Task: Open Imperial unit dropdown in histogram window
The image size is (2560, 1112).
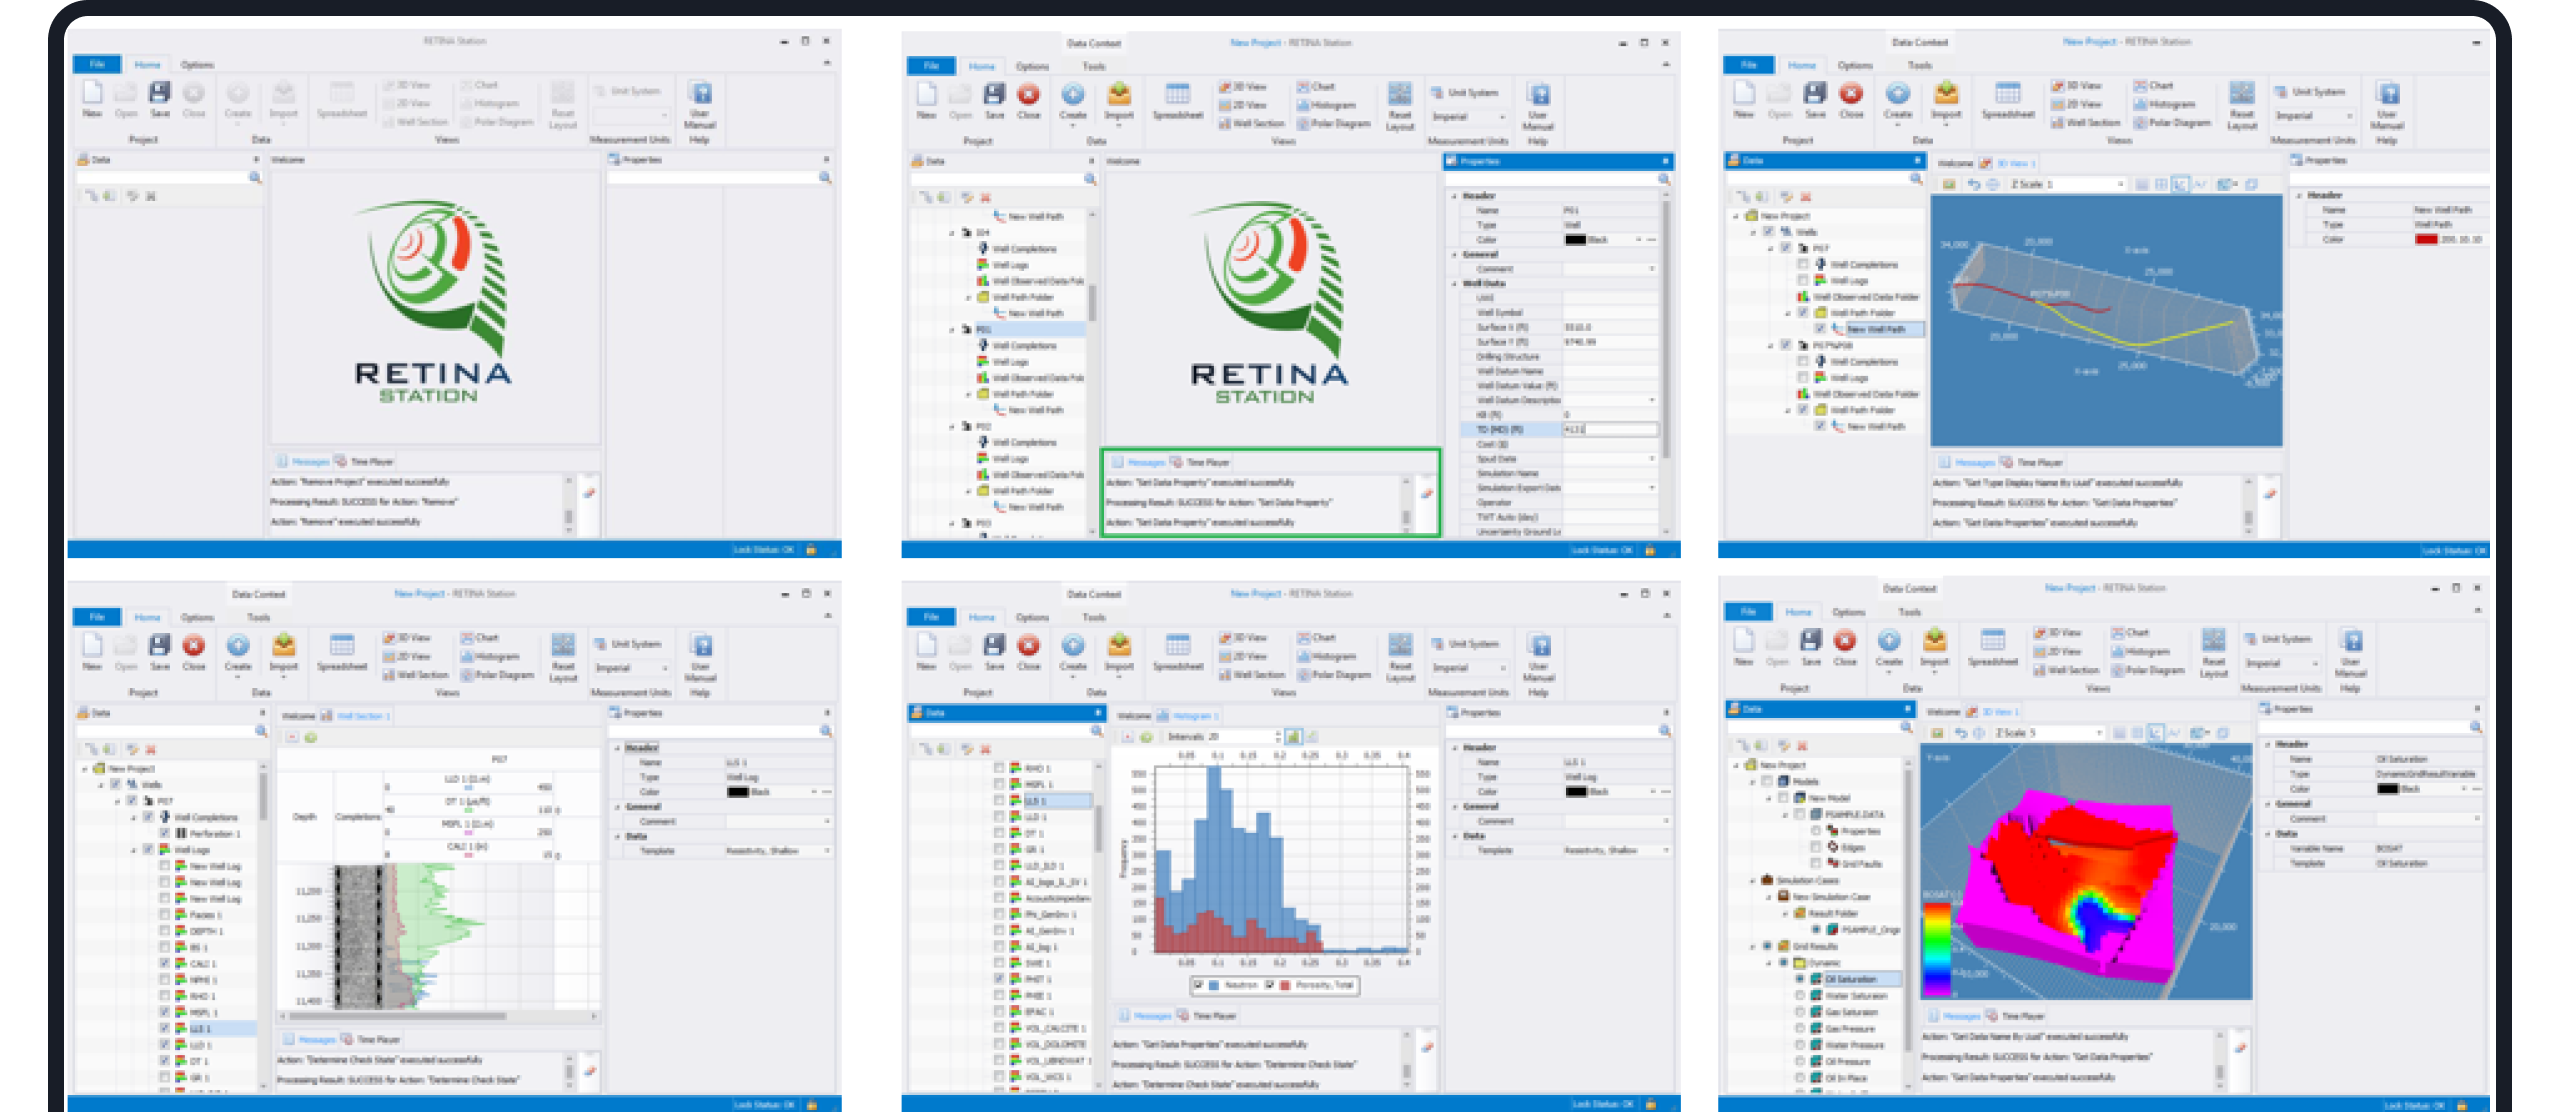Action: [x=1502, y=668]
